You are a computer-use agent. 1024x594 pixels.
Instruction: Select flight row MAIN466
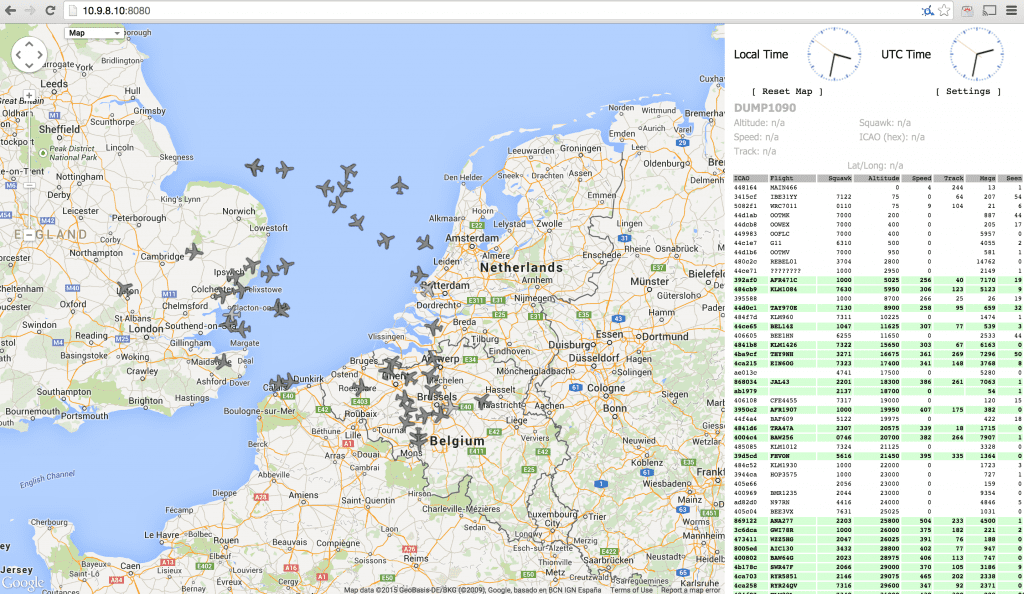(878, 187)
